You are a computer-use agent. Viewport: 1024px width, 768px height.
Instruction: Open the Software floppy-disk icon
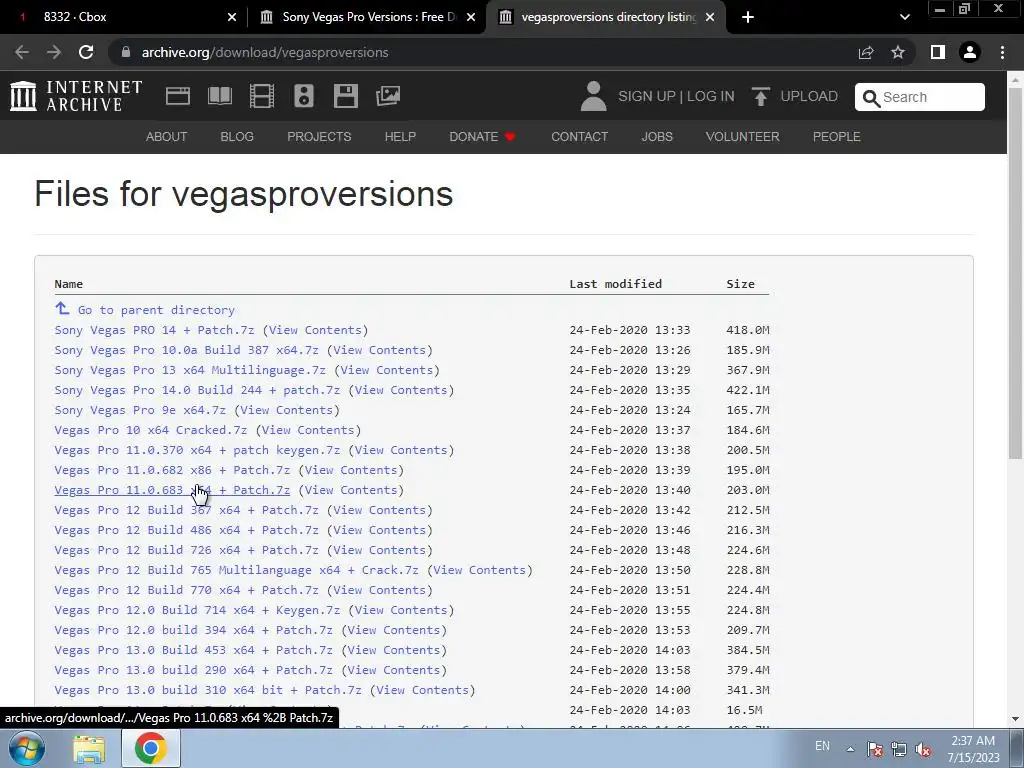[345, 96]
